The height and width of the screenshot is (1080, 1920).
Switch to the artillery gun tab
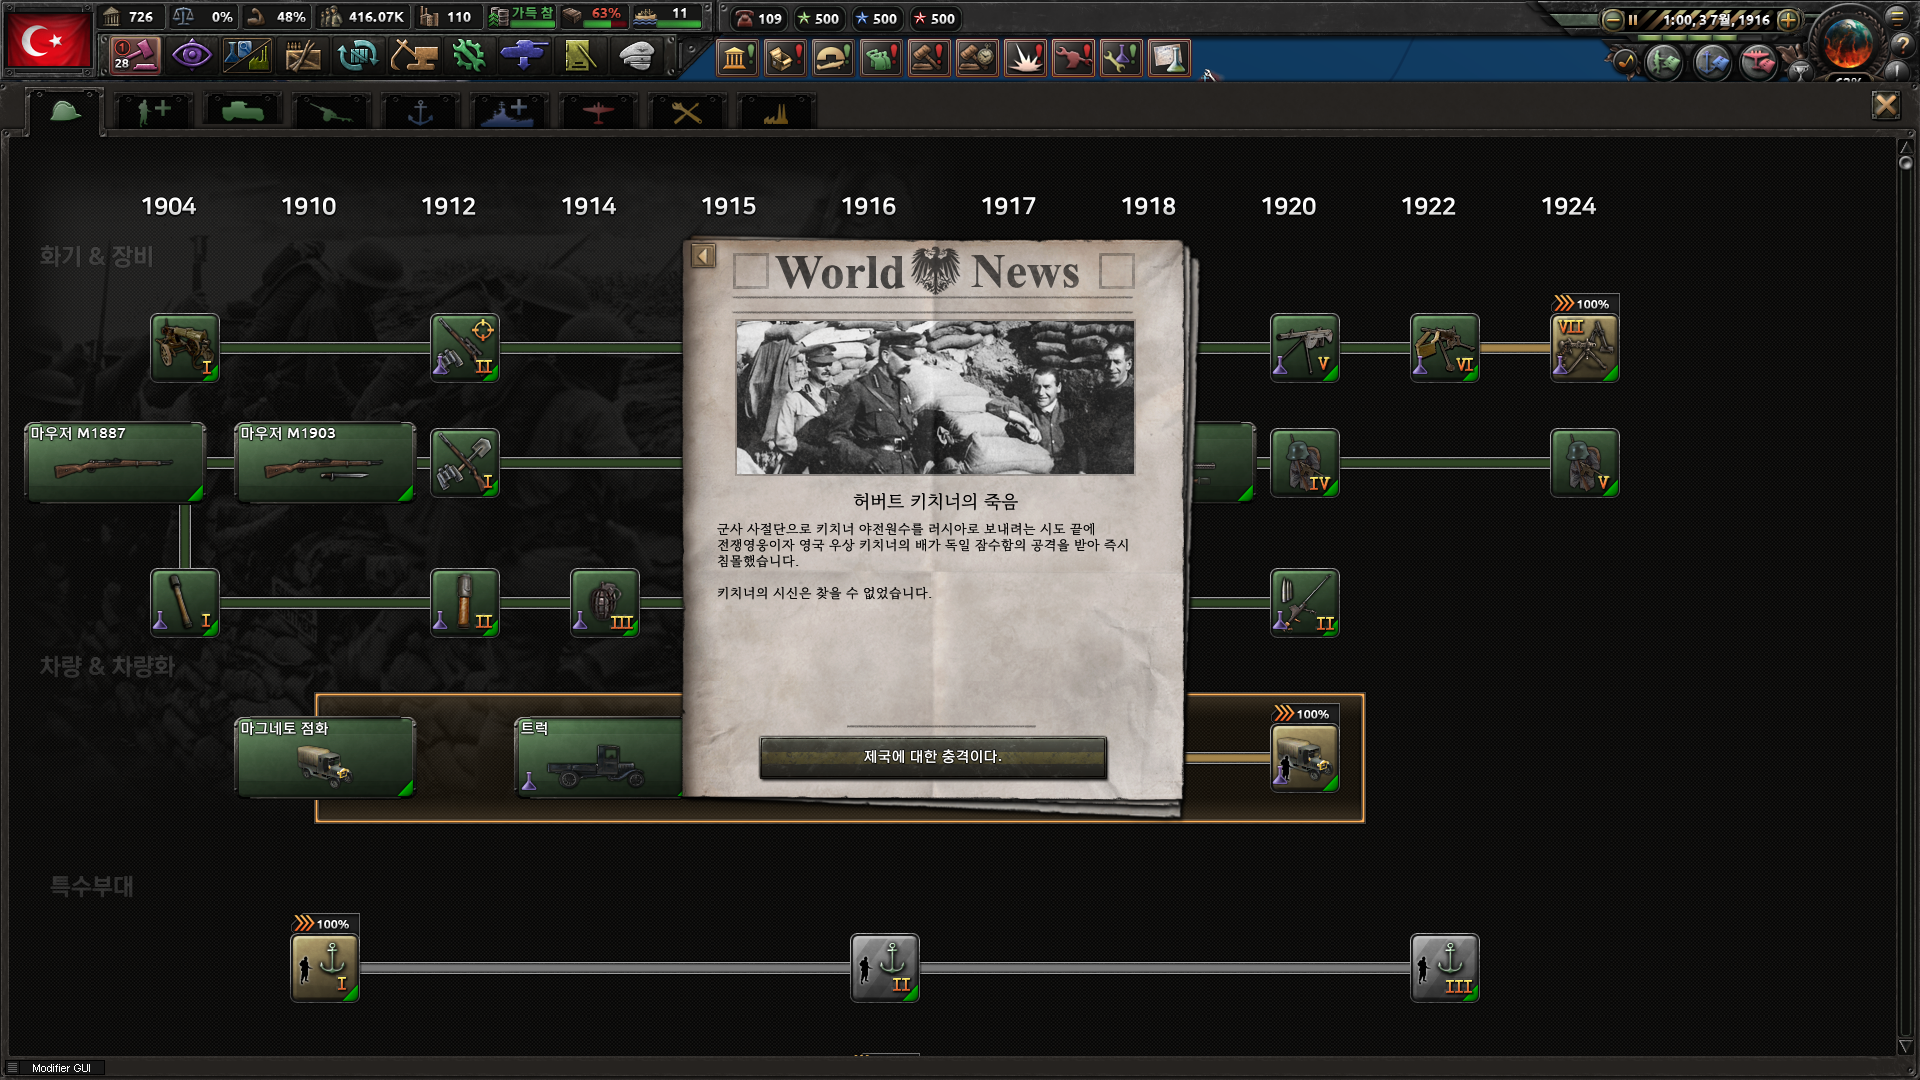pyautogui.click(x=331, y=111)
